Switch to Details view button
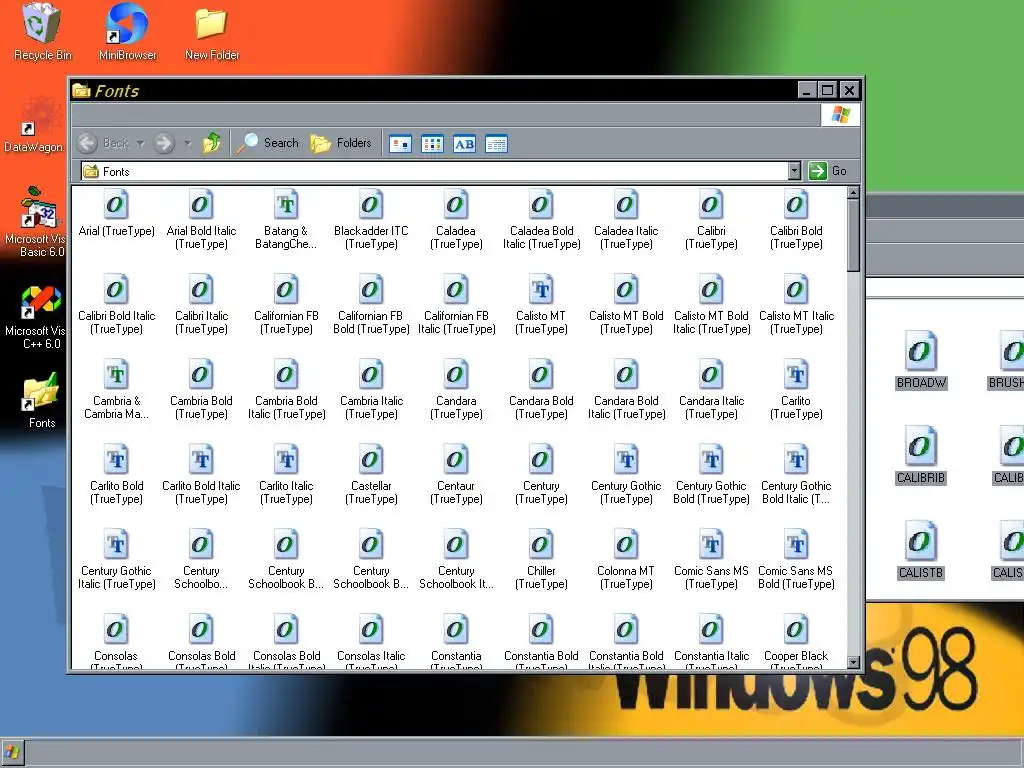This screenshot has width=1024, height=768. [496, 144]
